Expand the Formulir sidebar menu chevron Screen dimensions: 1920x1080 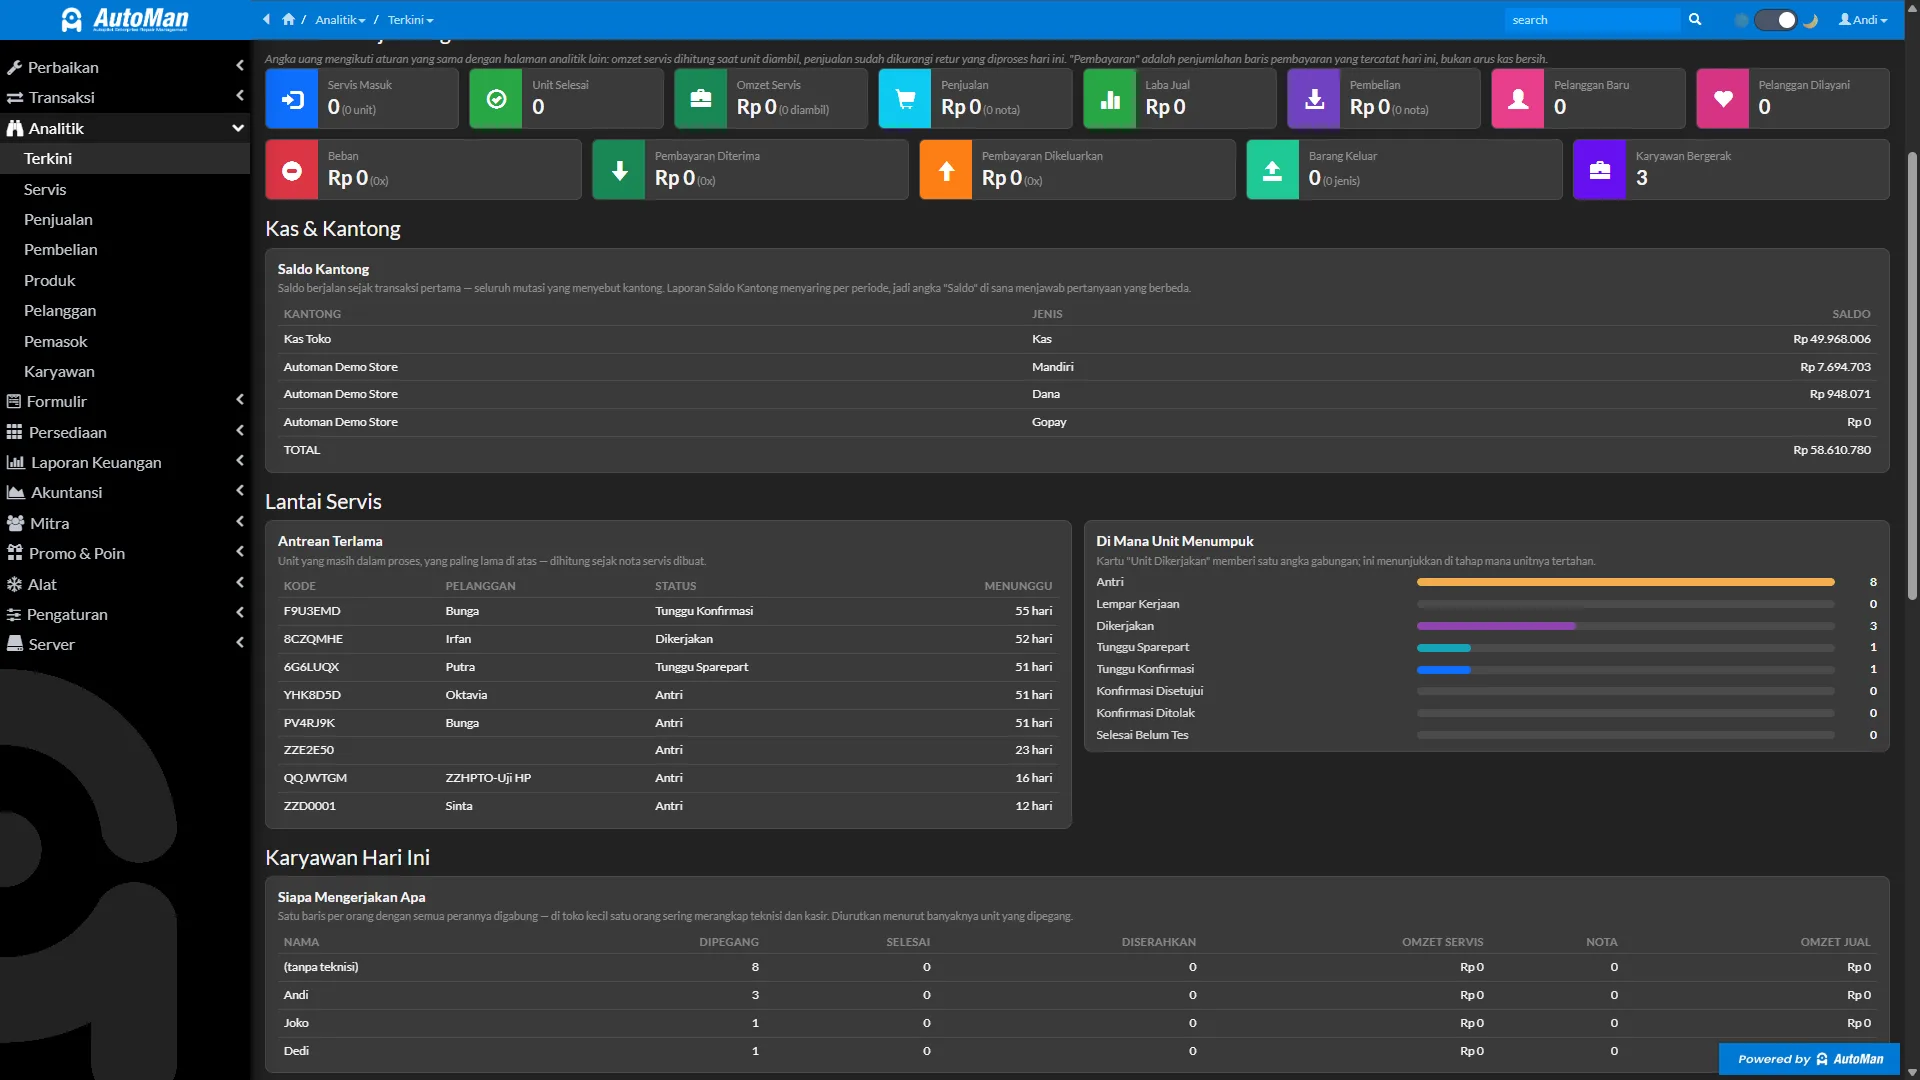coord(240,400)
